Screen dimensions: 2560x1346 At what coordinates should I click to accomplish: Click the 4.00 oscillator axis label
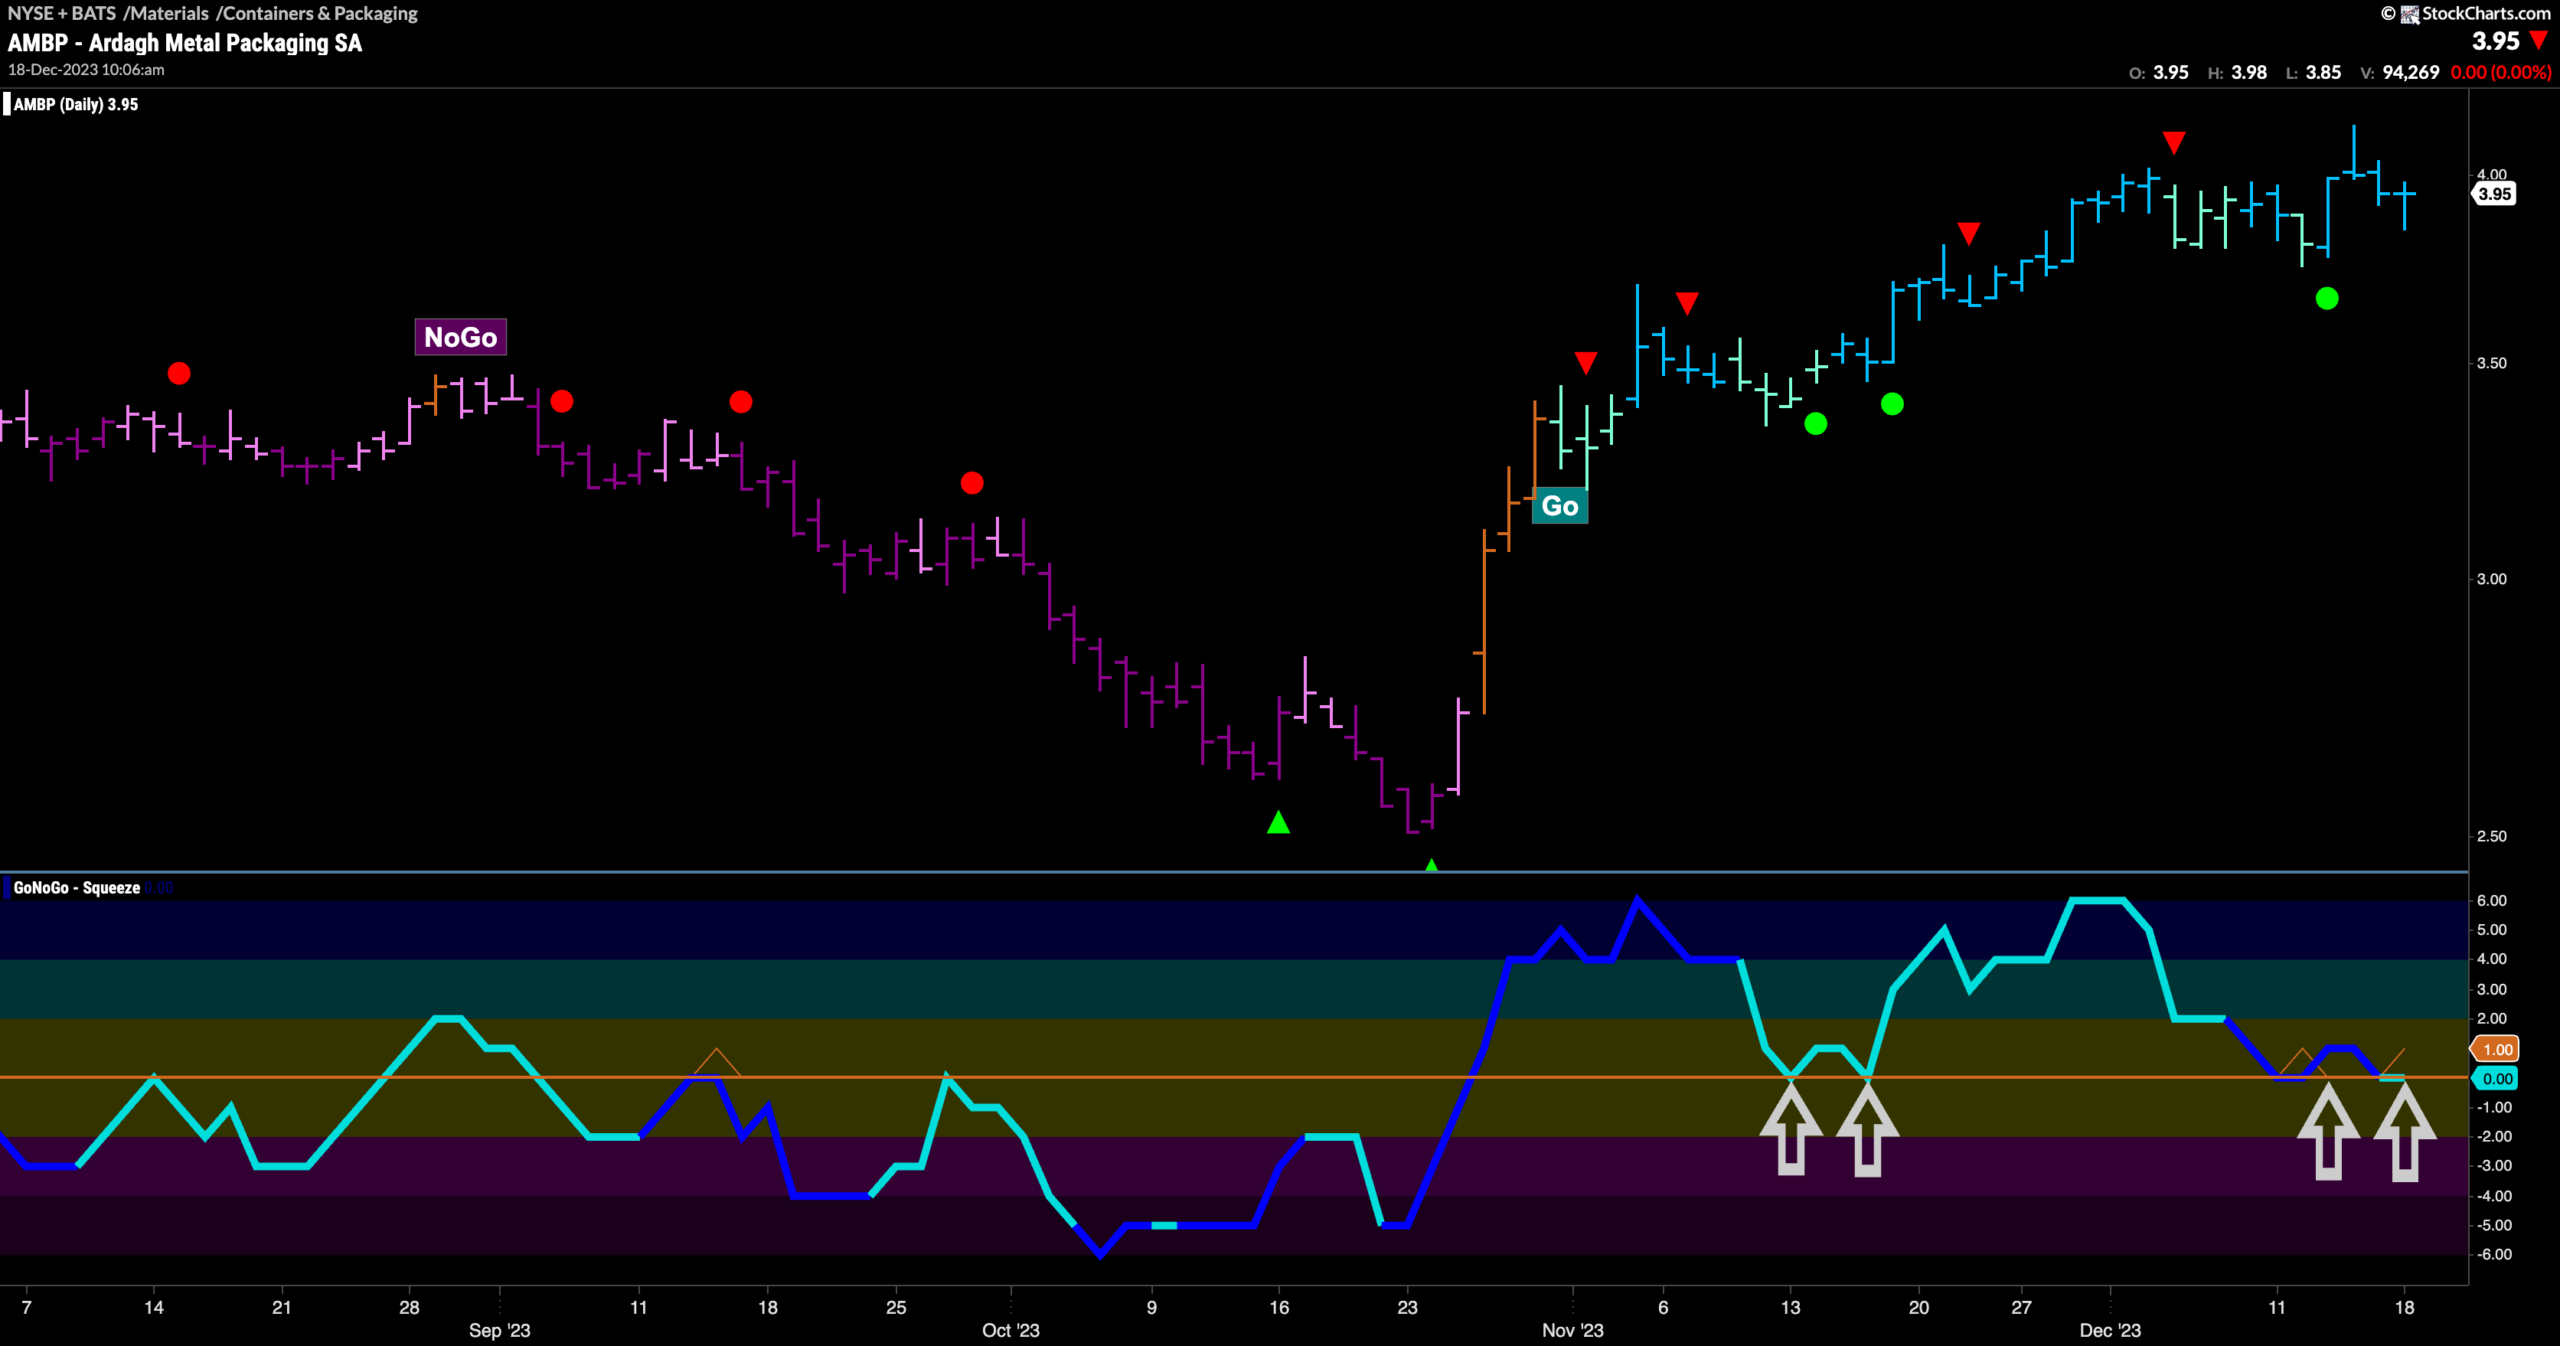tap(2492, 959)
